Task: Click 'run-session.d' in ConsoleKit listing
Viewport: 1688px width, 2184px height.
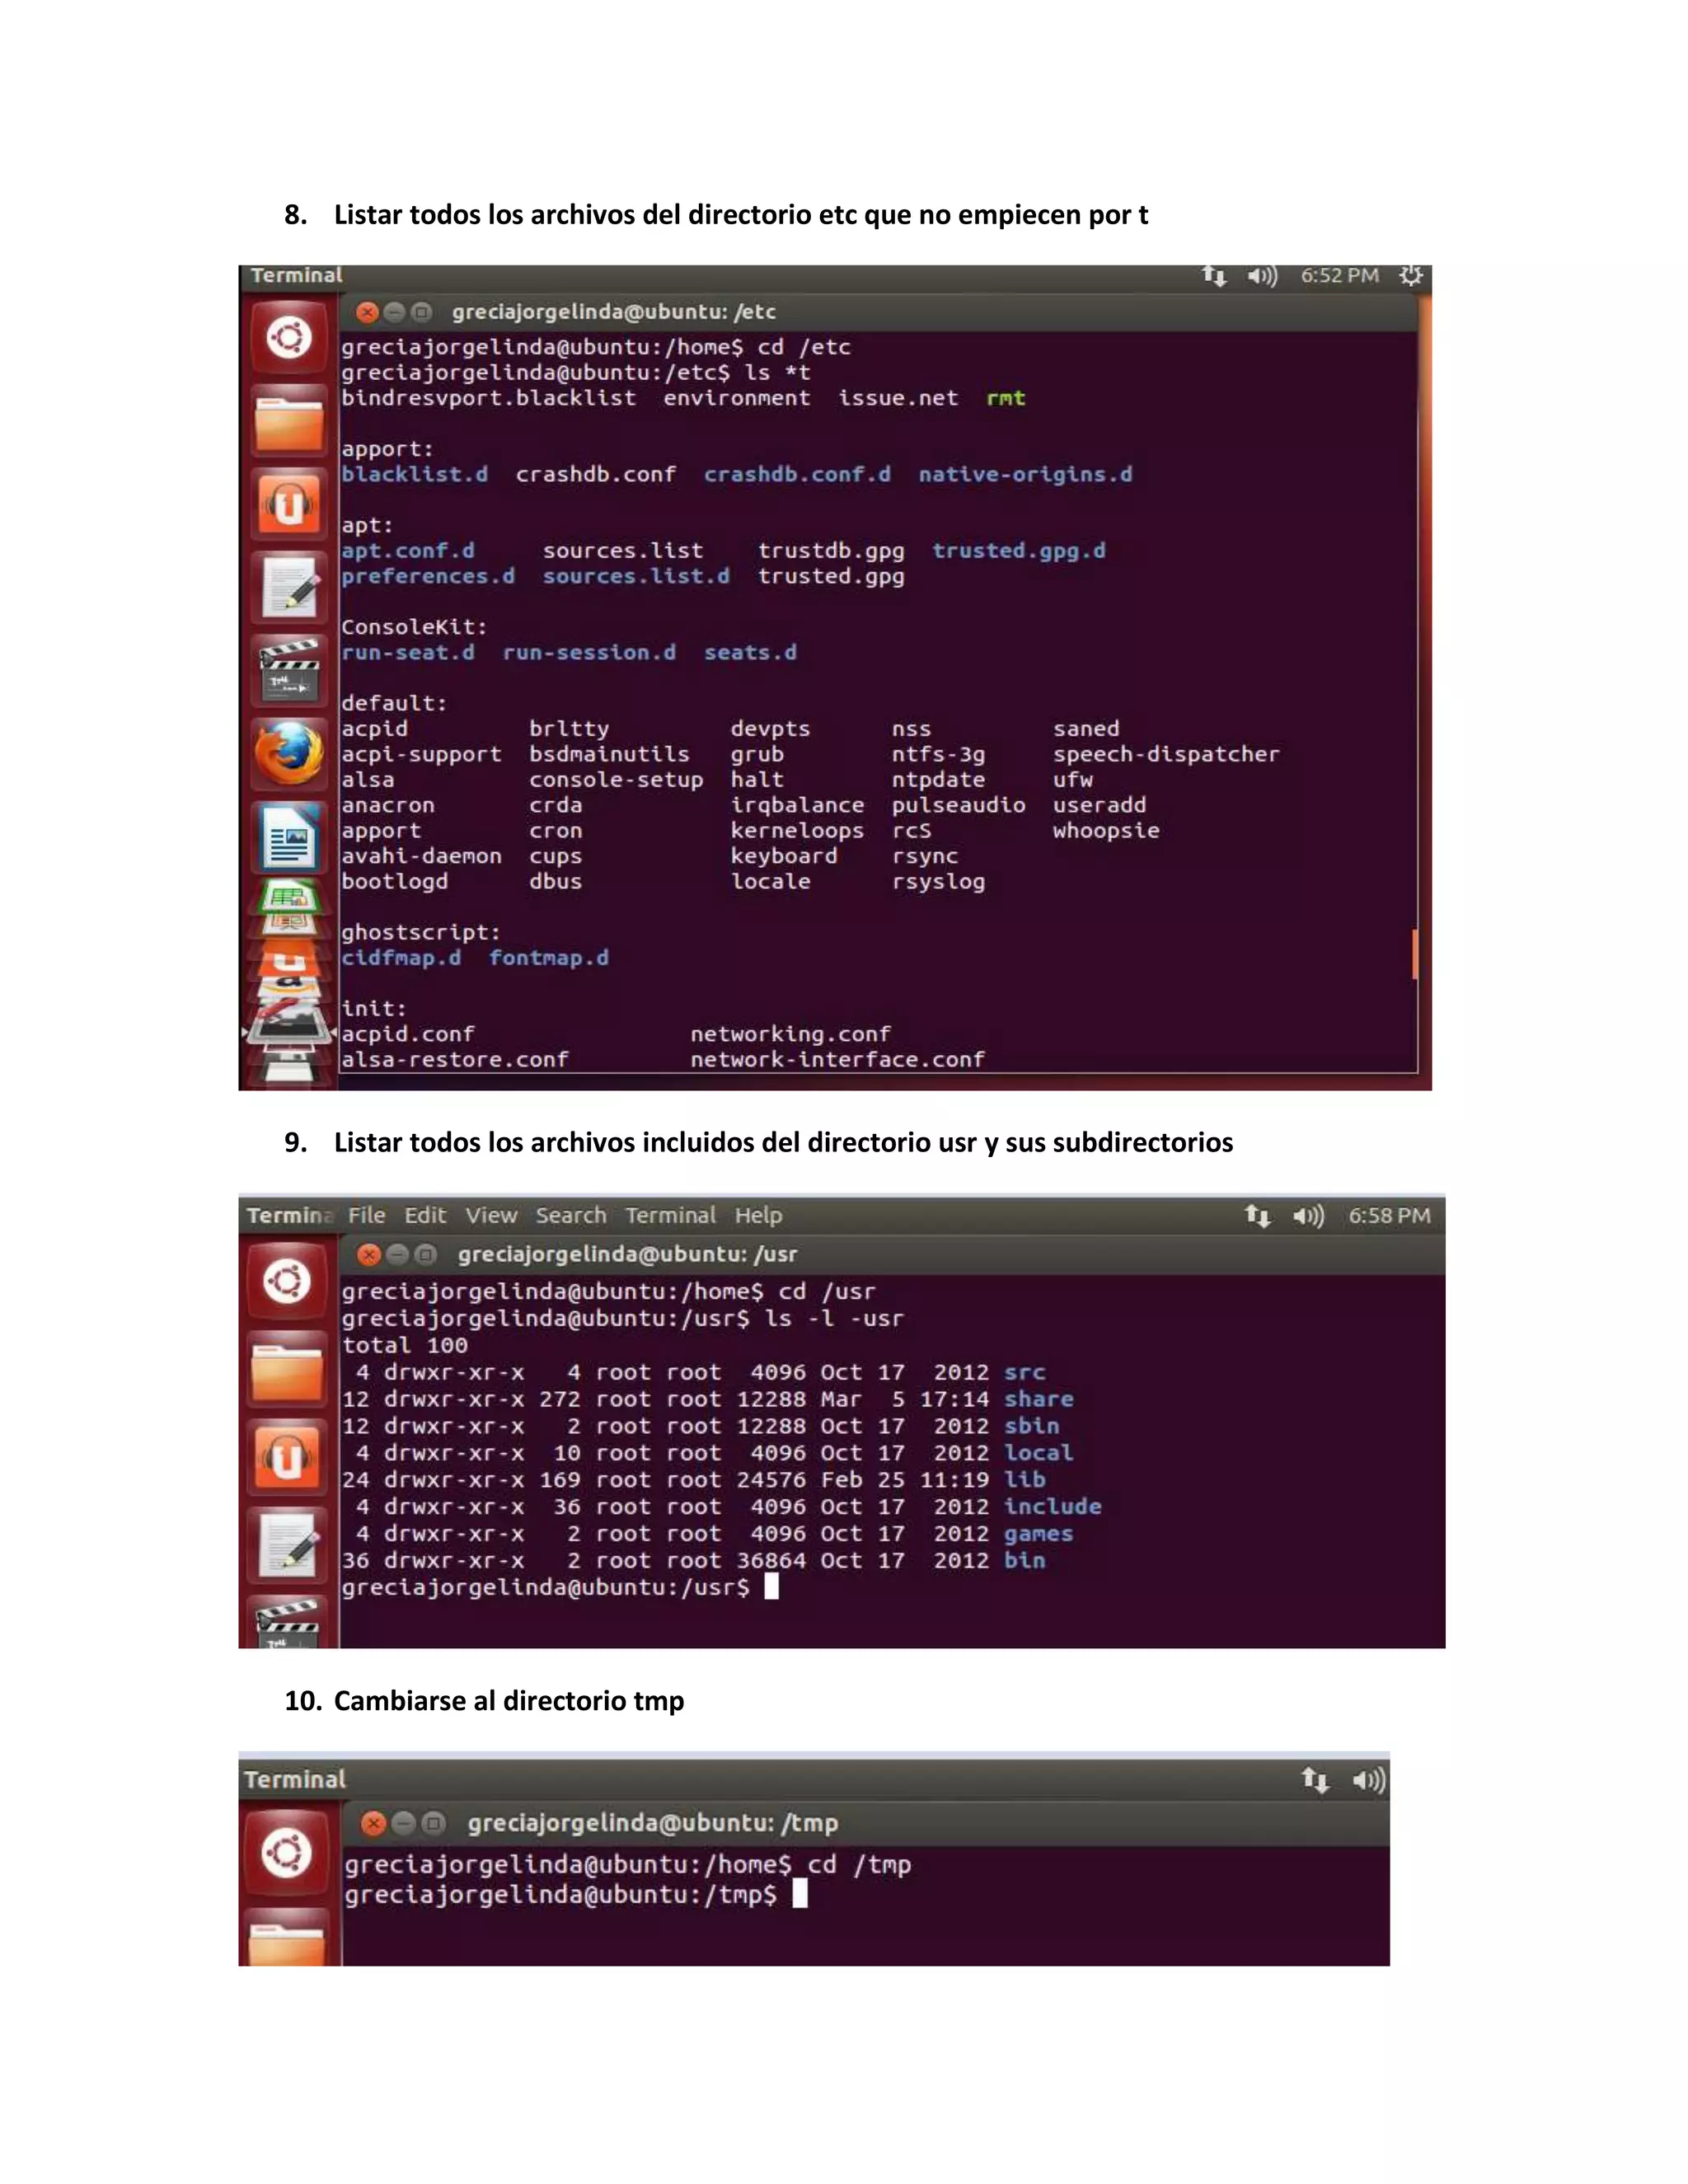Action: pos(589,652)
